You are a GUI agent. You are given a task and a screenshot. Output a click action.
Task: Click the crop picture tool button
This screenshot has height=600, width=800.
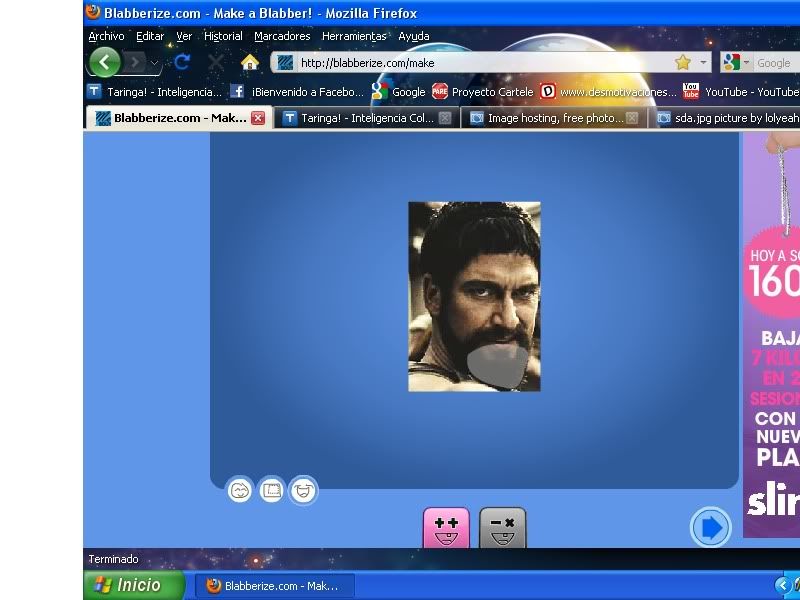tap(271, 491)
